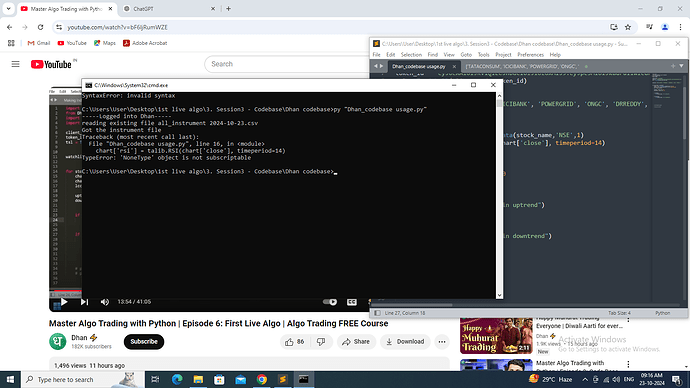Toggle closed captions CC button
The height and width of the screenshot is (388, 690).
(x=352, y=302)
